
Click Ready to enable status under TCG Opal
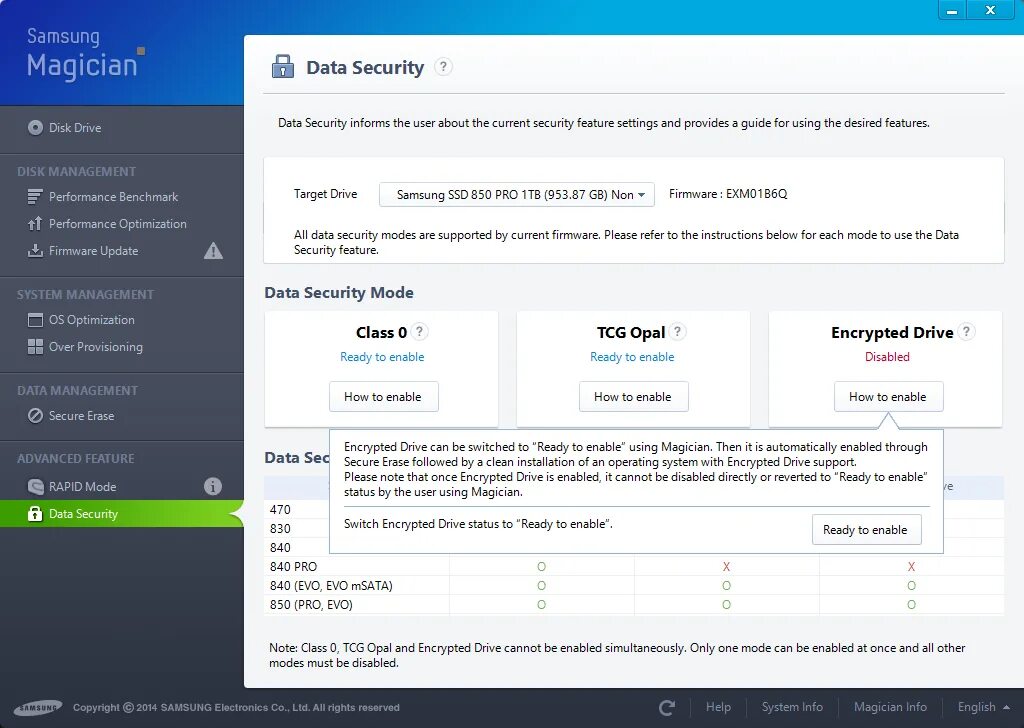tap(632, 357)
